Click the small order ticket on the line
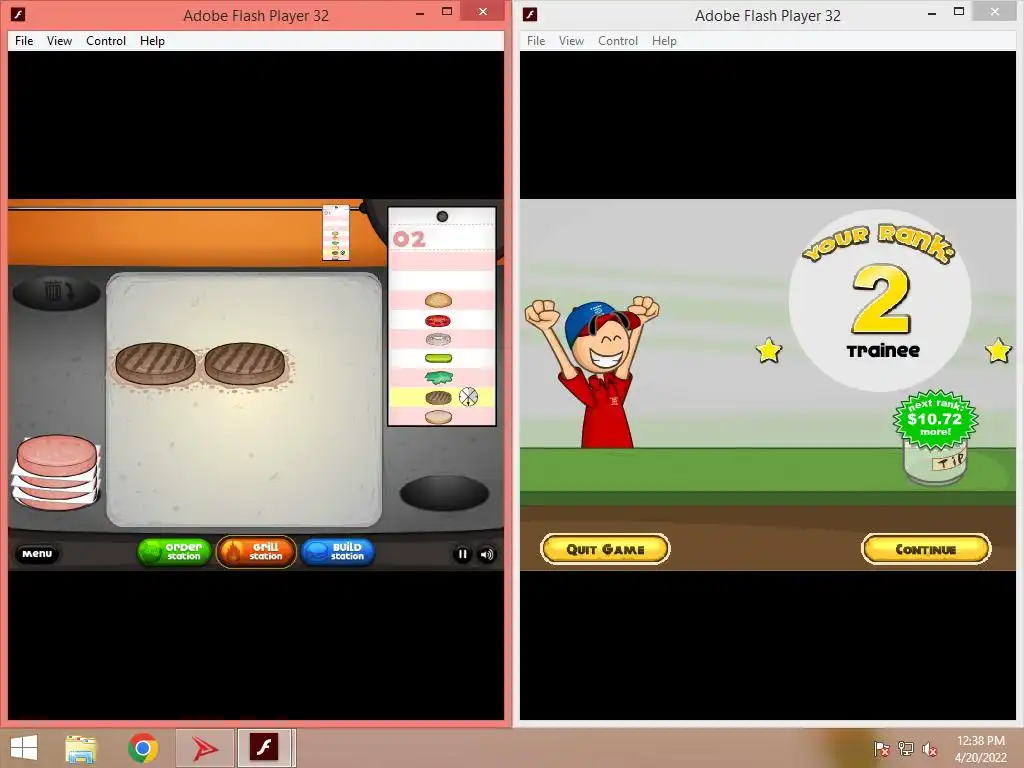1024x768 pixels. tap(336, 232)
